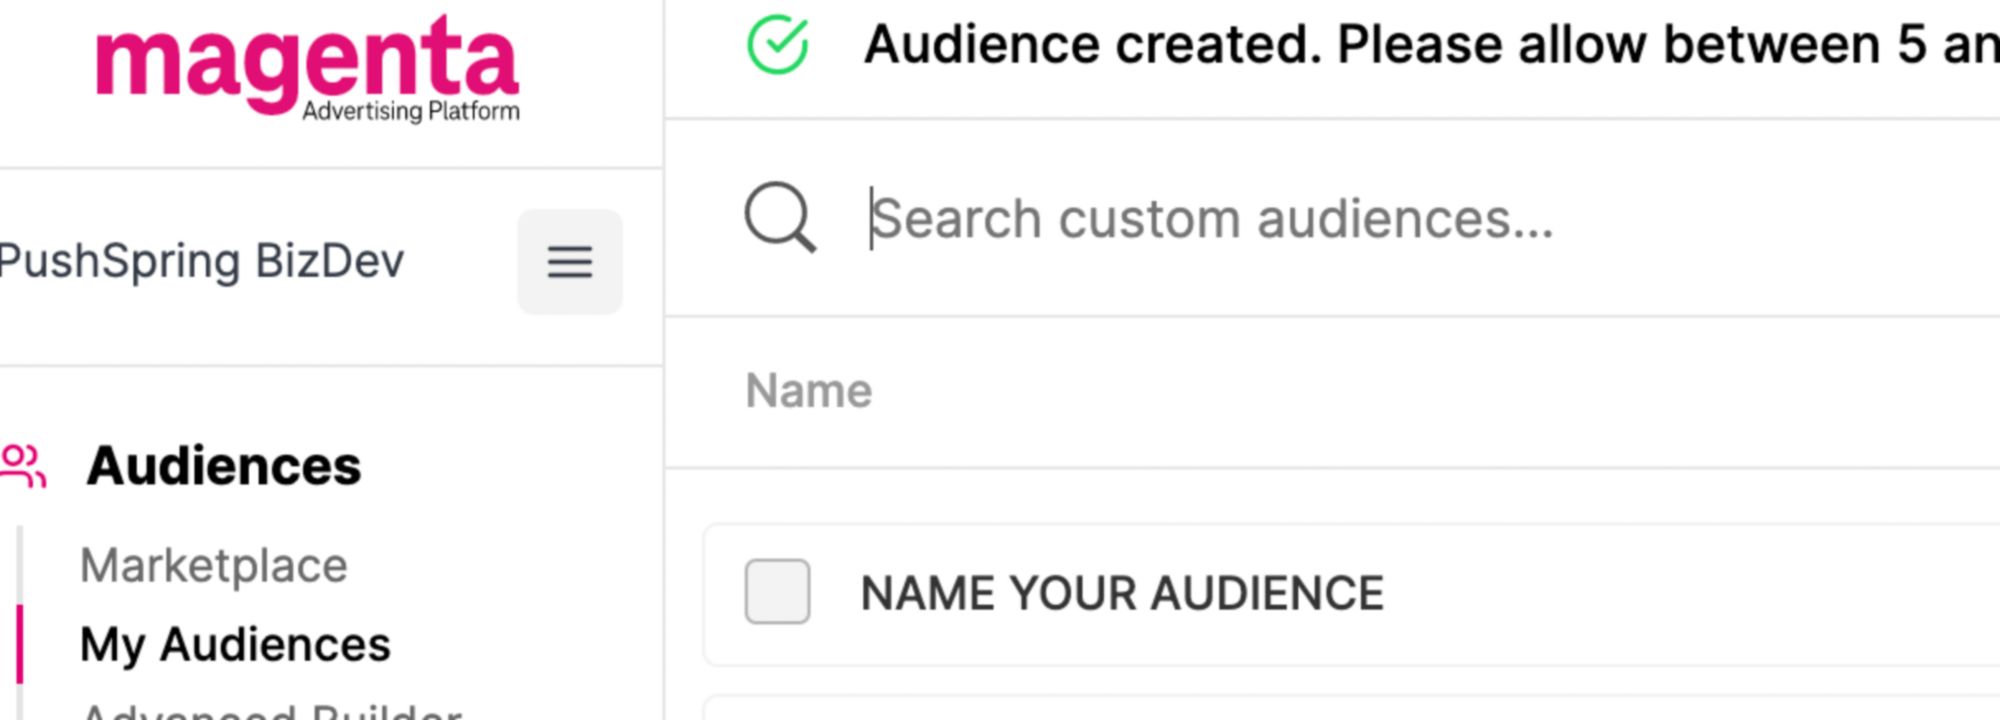The image size is (2000, 720).
Task: Click empty space in NAME YOUR AUDIENCE row
Action: point(1700,593)
